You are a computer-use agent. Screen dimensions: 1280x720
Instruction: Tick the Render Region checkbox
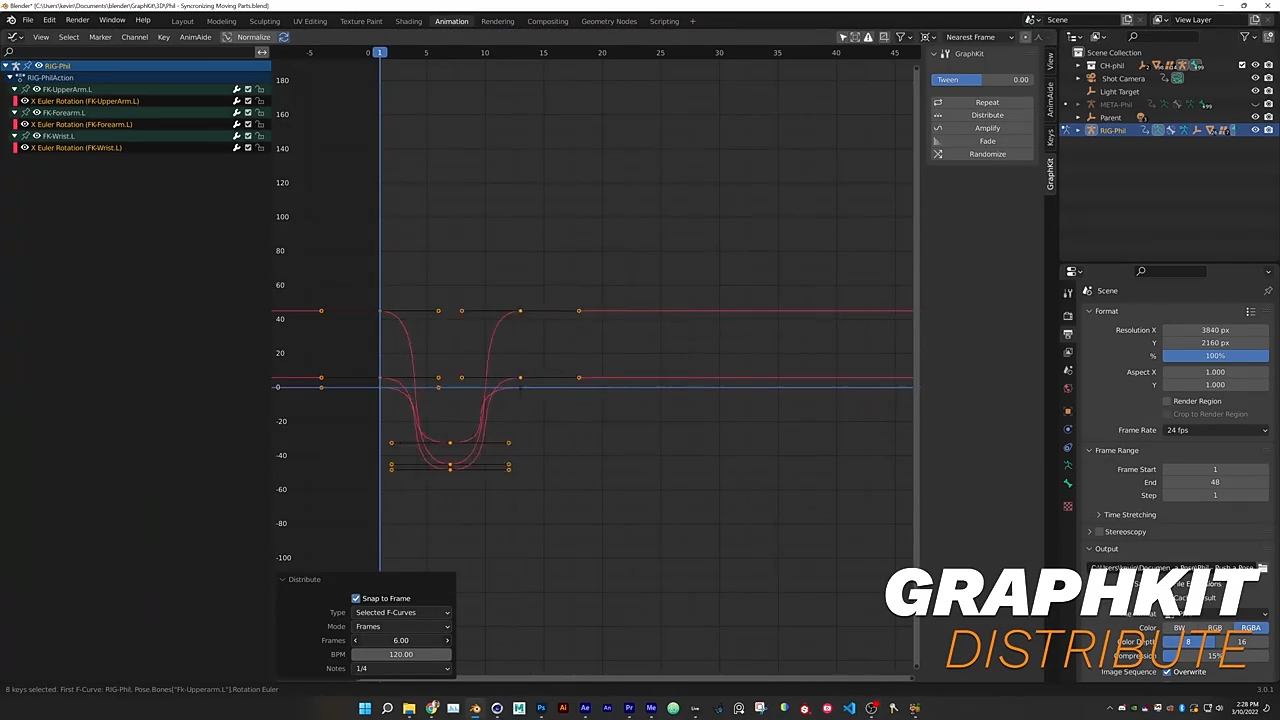point(1167,401)
